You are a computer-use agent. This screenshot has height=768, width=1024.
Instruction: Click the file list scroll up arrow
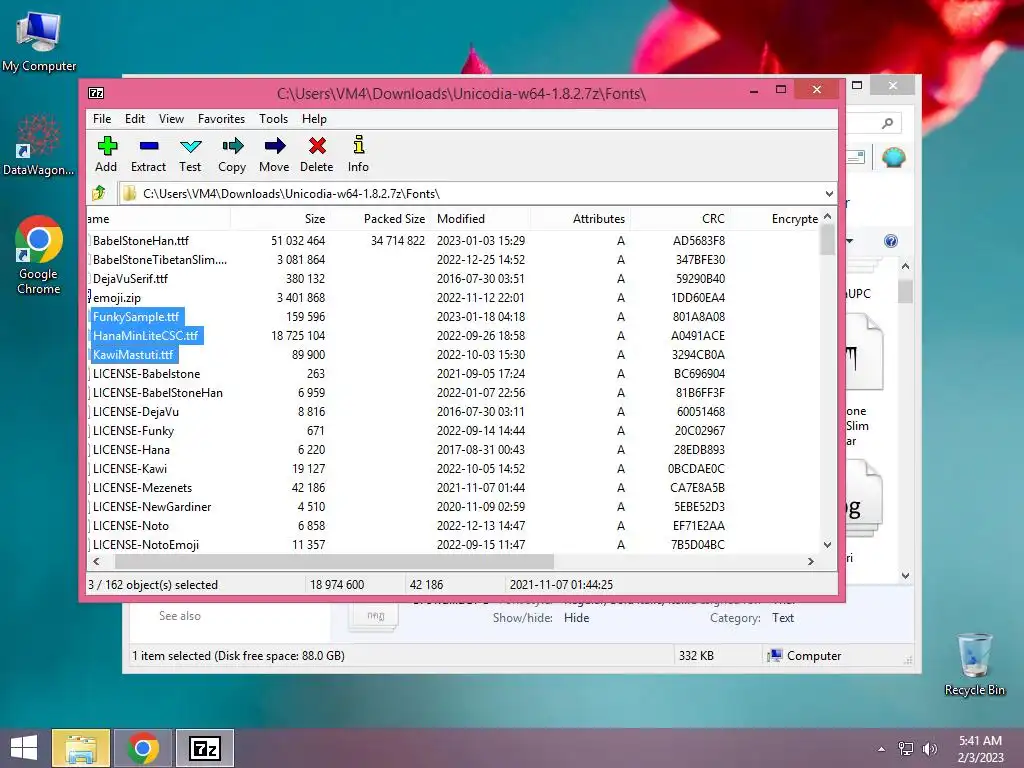(827, 216)
